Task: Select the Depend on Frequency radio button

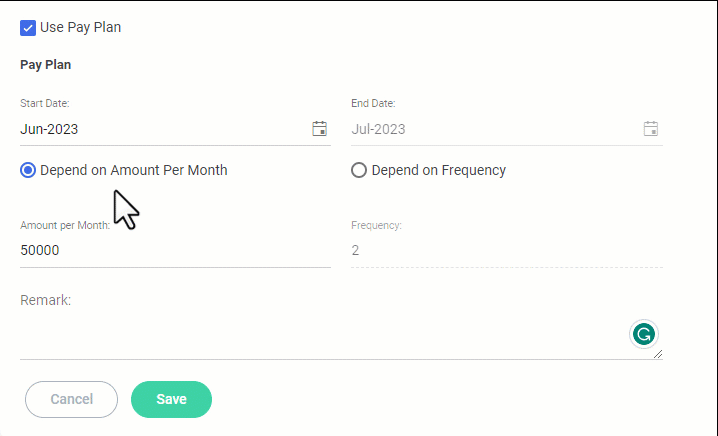Action: tap(359, 170)
